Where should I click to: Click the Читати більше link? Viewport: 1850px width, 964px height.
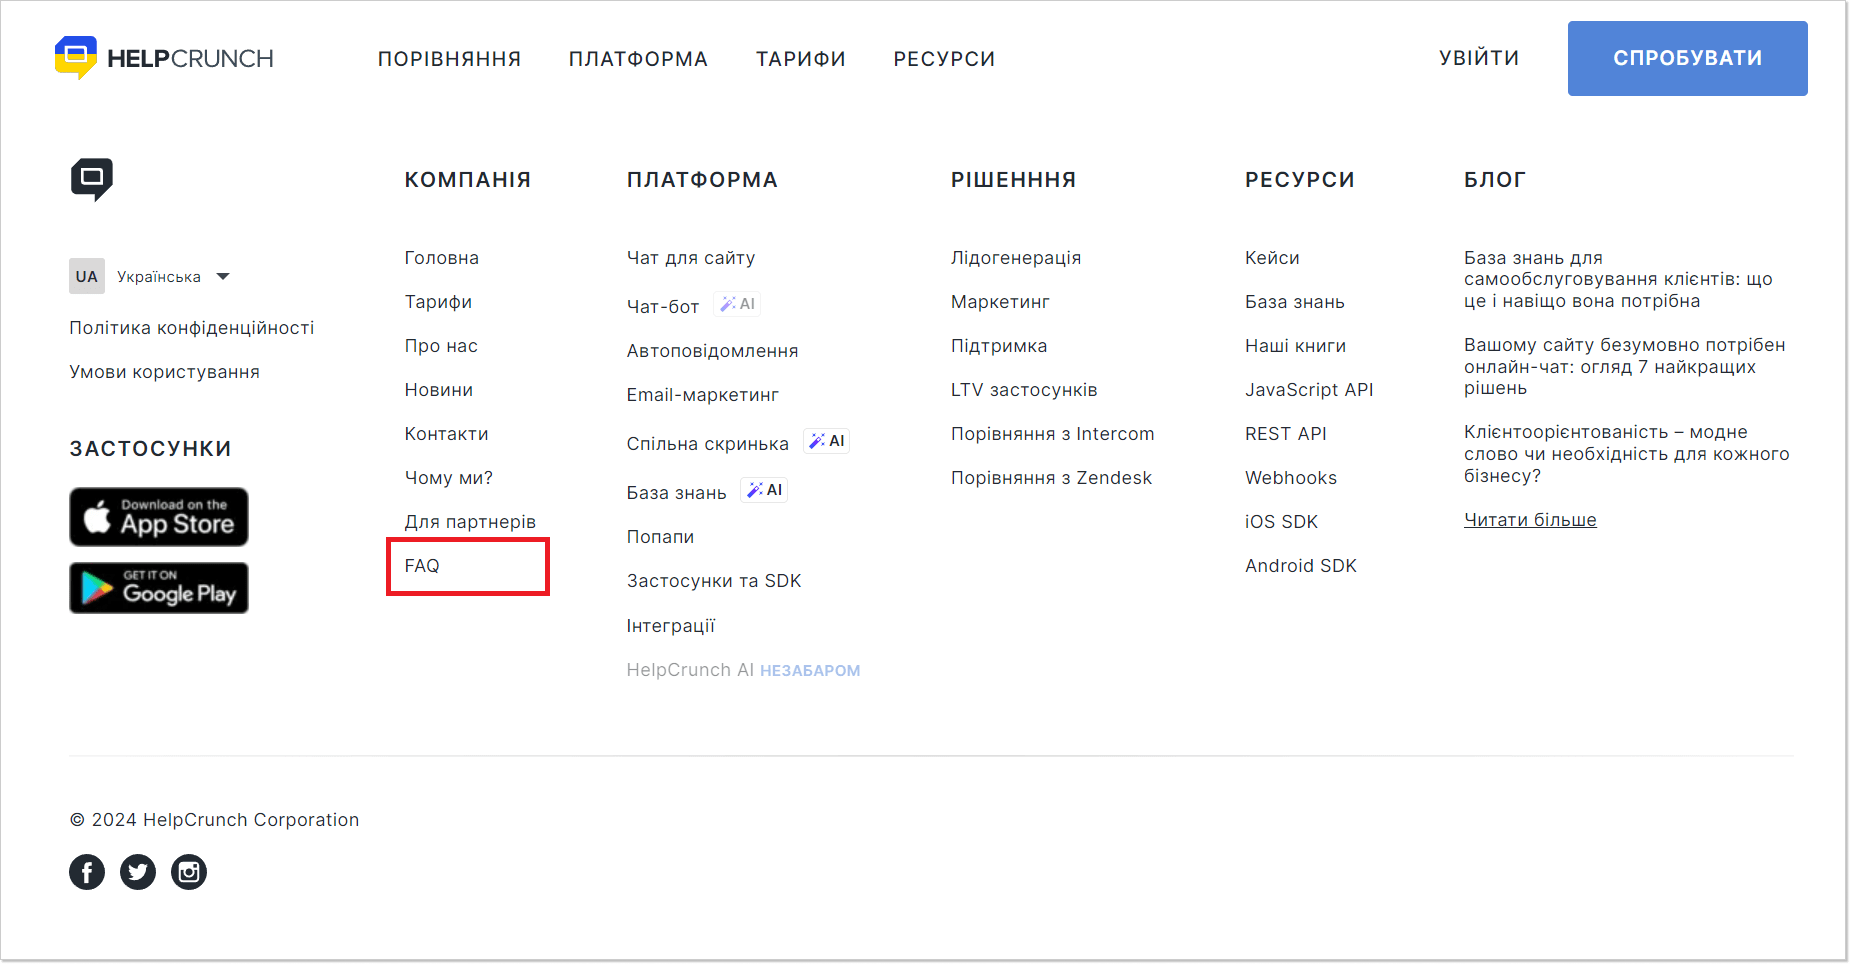(x=1530, y=520)
